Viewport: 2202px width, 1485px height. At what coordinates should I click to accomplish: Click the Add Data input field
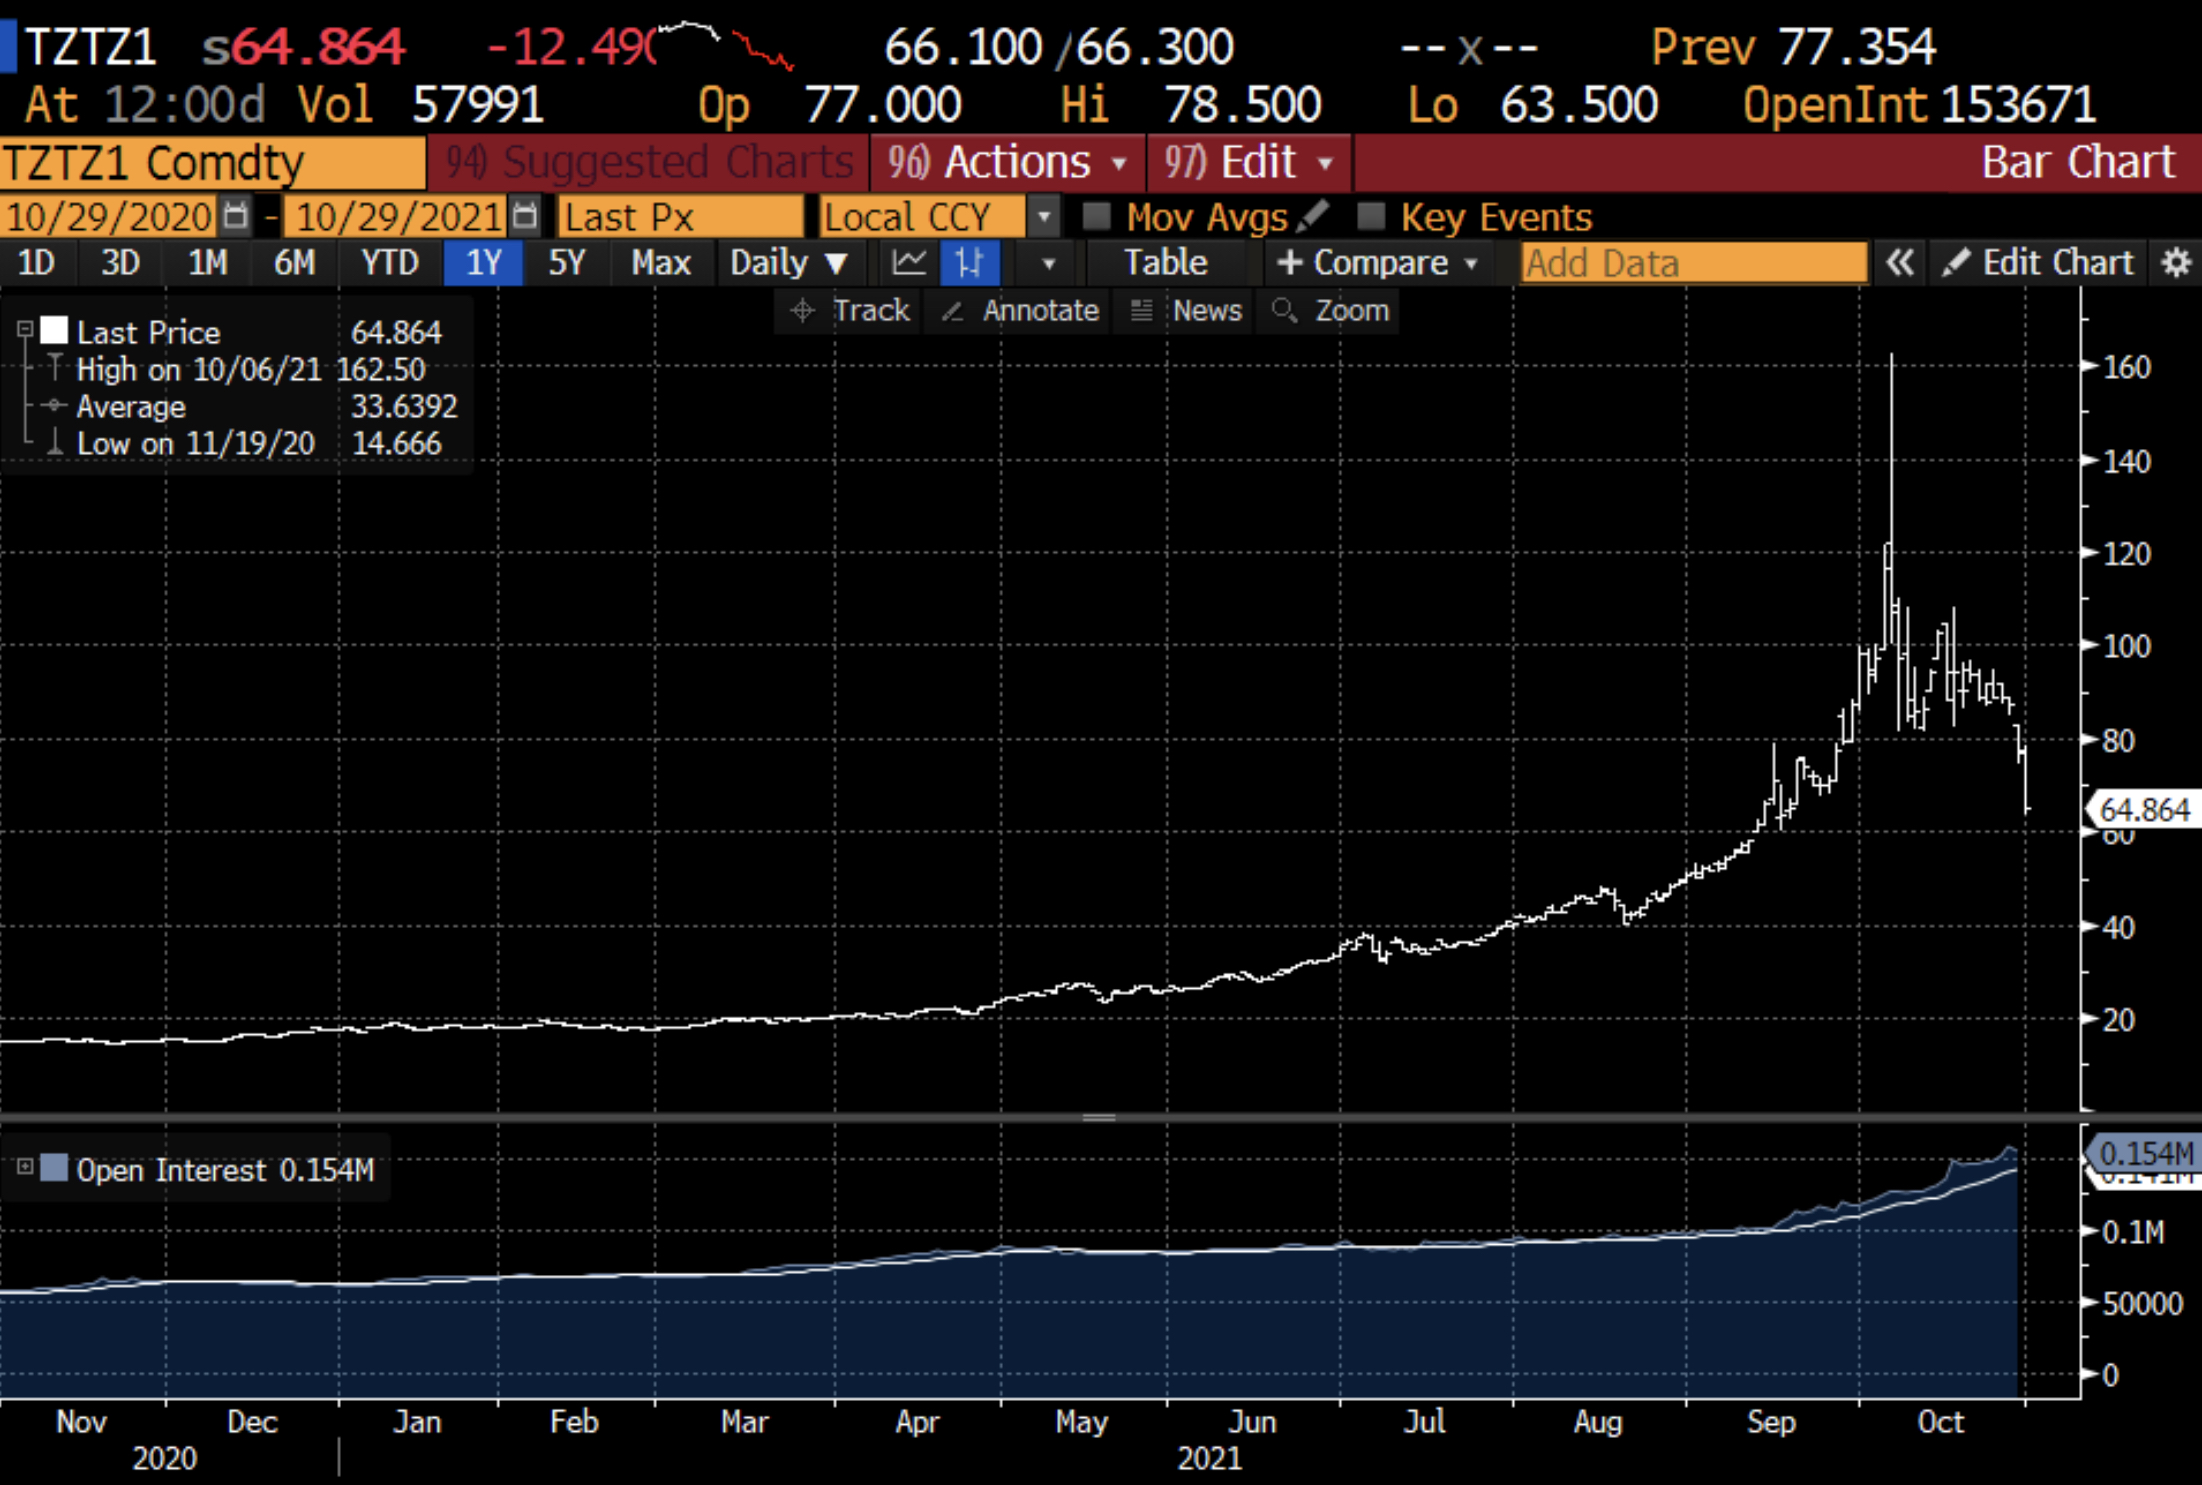click(x=1692, y=263)
